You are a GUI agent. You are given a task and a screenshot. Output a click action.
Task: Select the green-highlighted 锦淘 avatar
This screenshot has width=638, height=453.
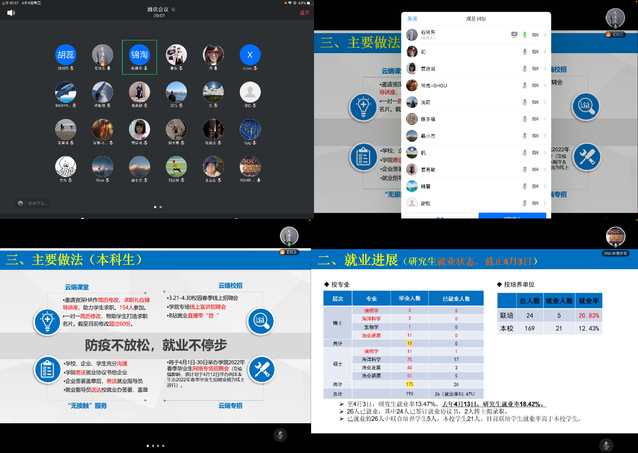pos(139,55)
